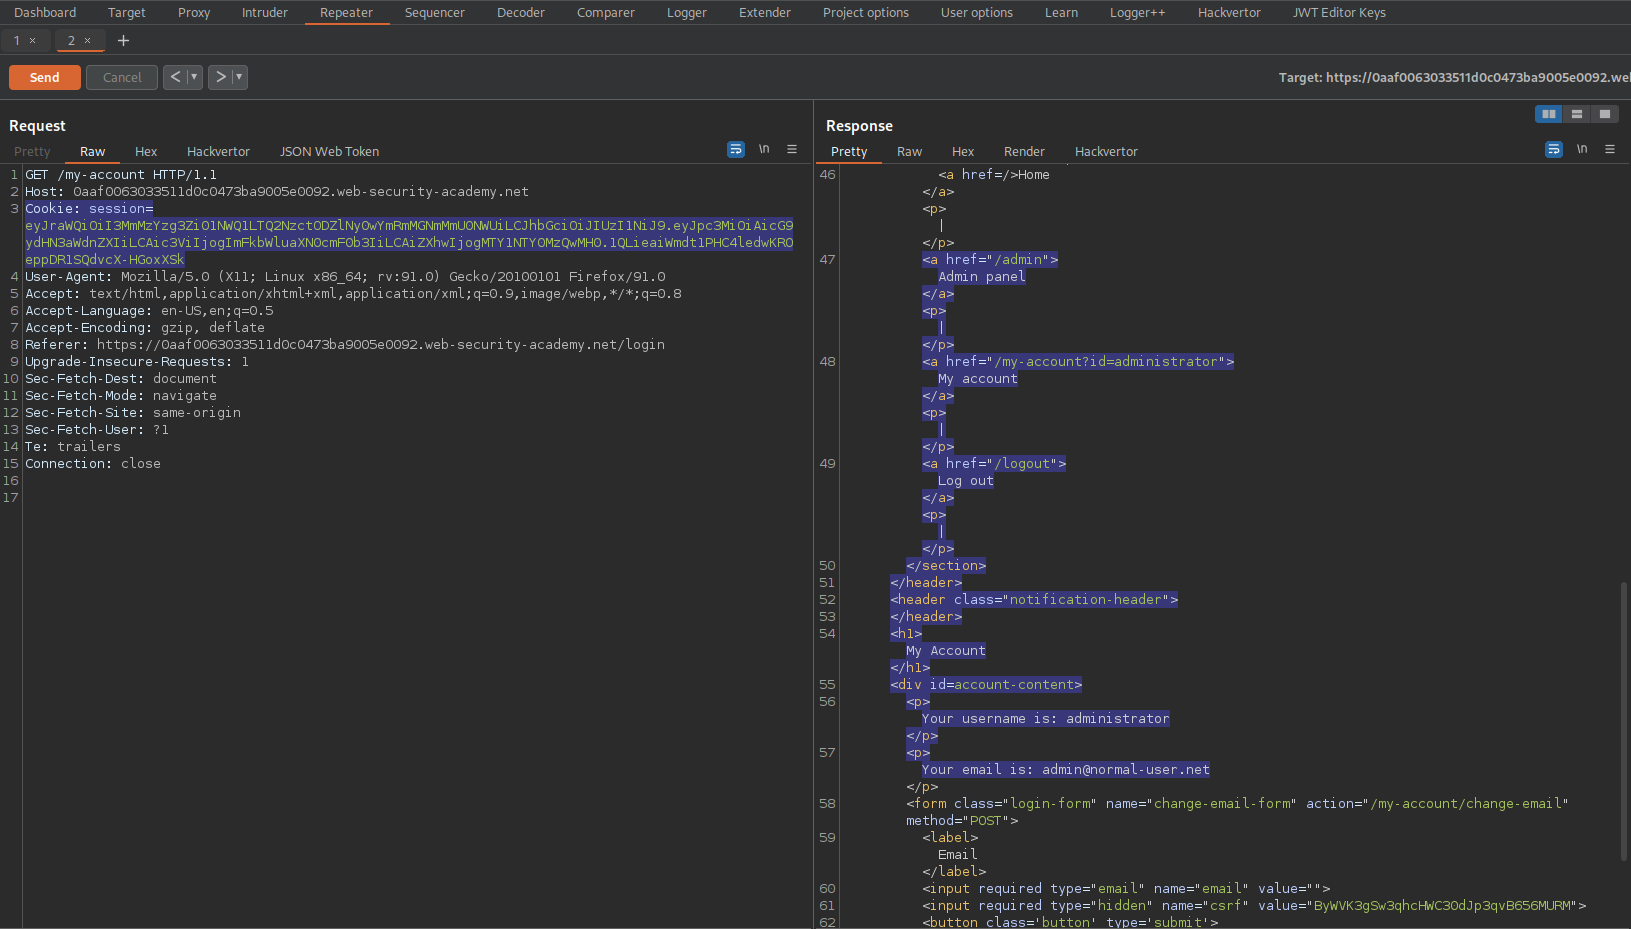The height and width of the screenshot is (929, 1631).
Task: Open the Extender tab
Action: pos(765,13)
